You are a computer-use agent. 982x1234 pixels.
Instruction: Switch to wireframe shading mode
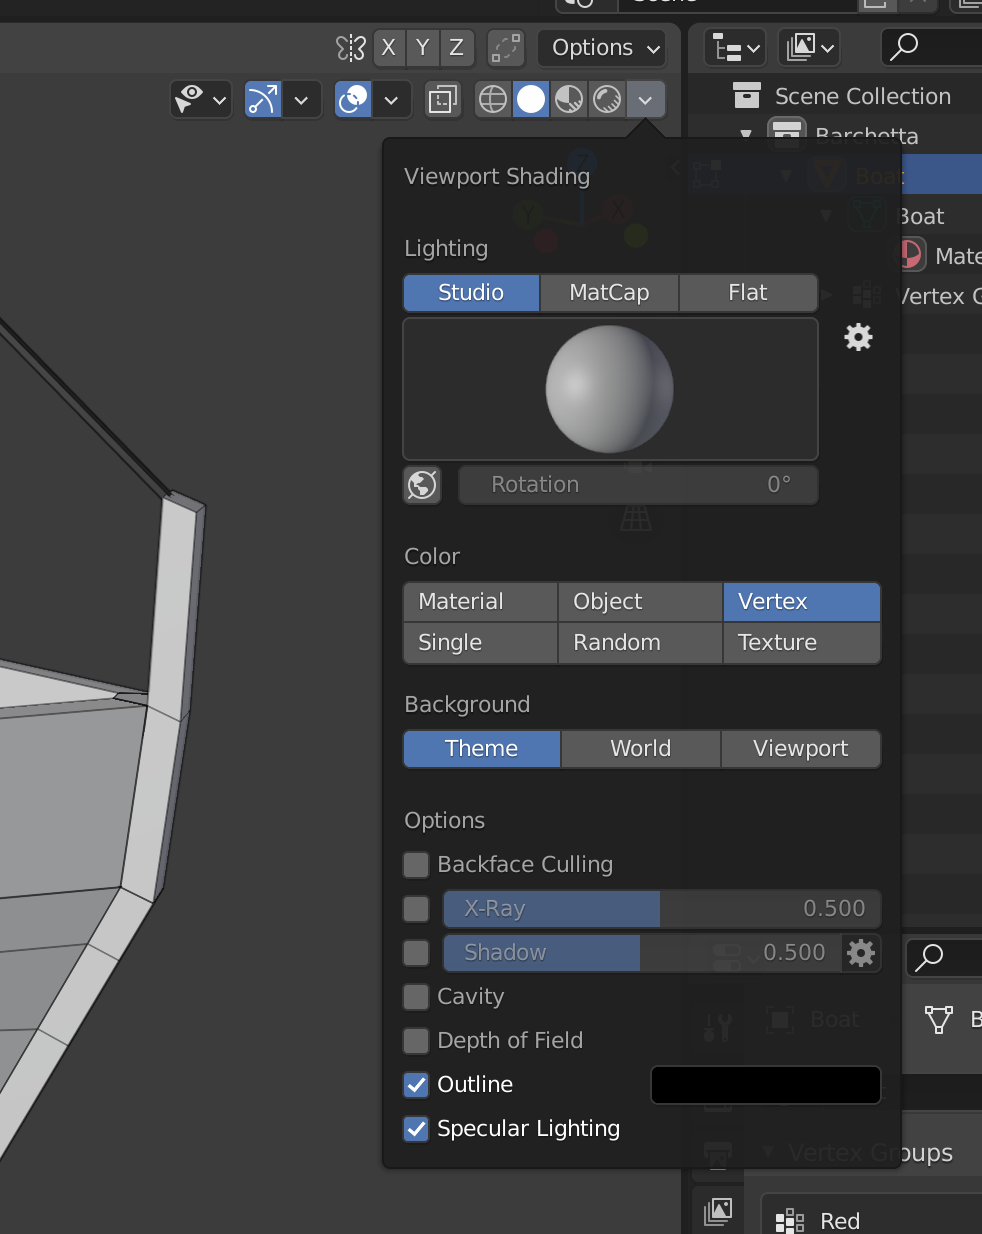493,99
